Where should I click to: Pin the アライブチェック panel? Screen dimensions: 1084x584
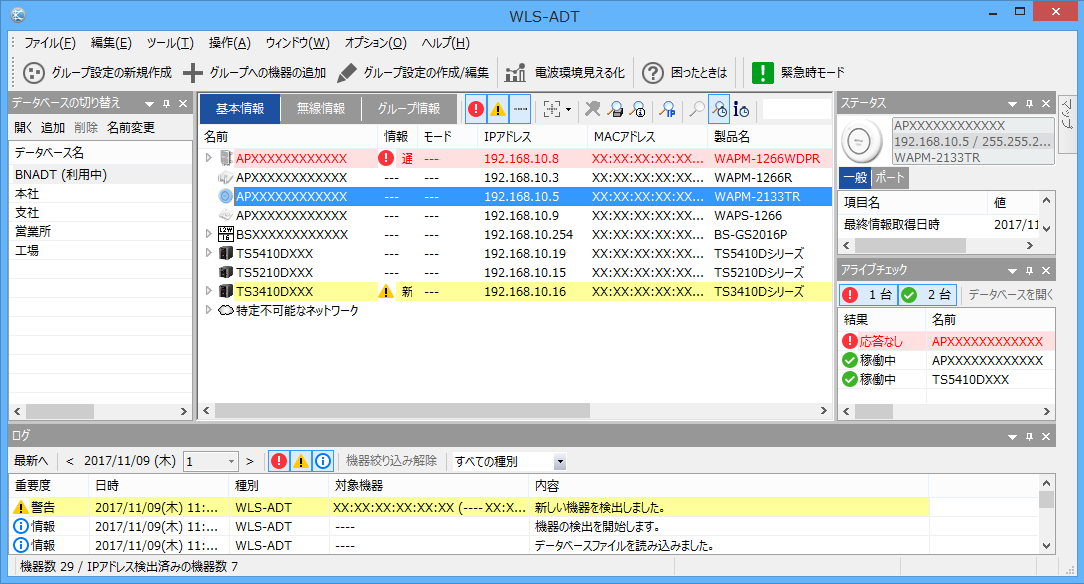[x=1029, y=270]
